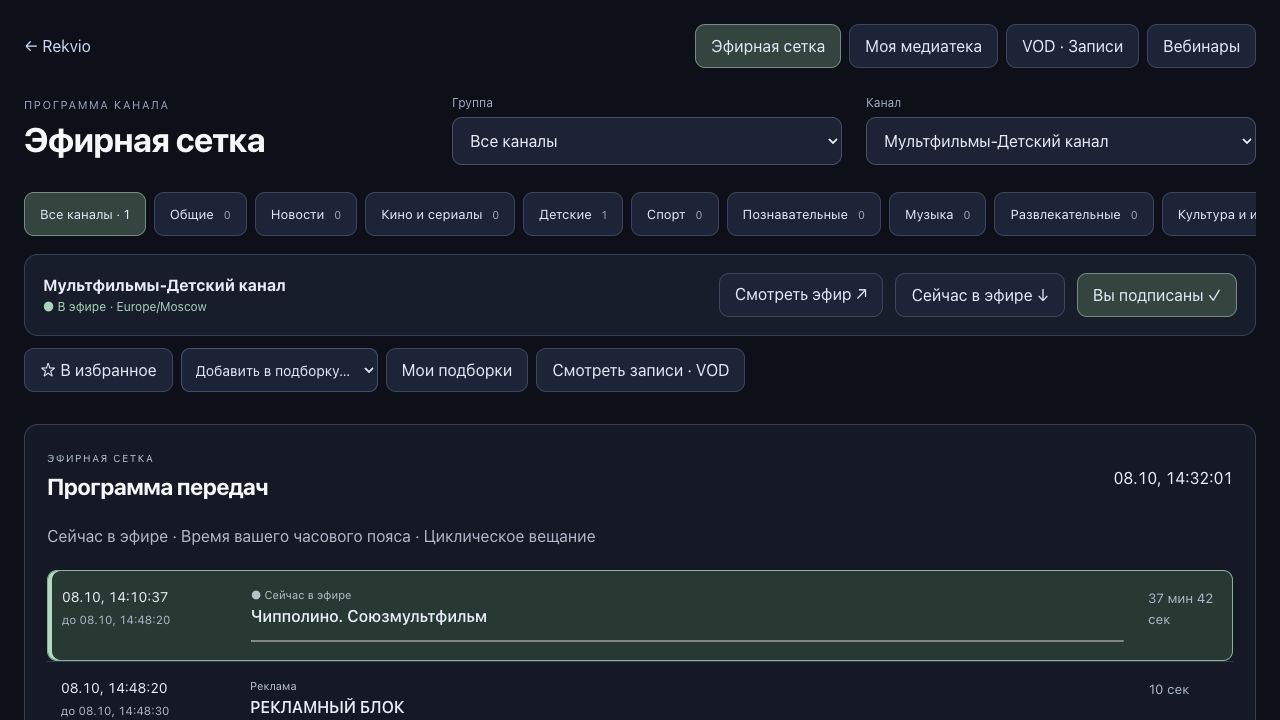Click Смотреть записи · VOD button
The width and height of the screenshot is (1280, 720).
click(x=640, y=370)
